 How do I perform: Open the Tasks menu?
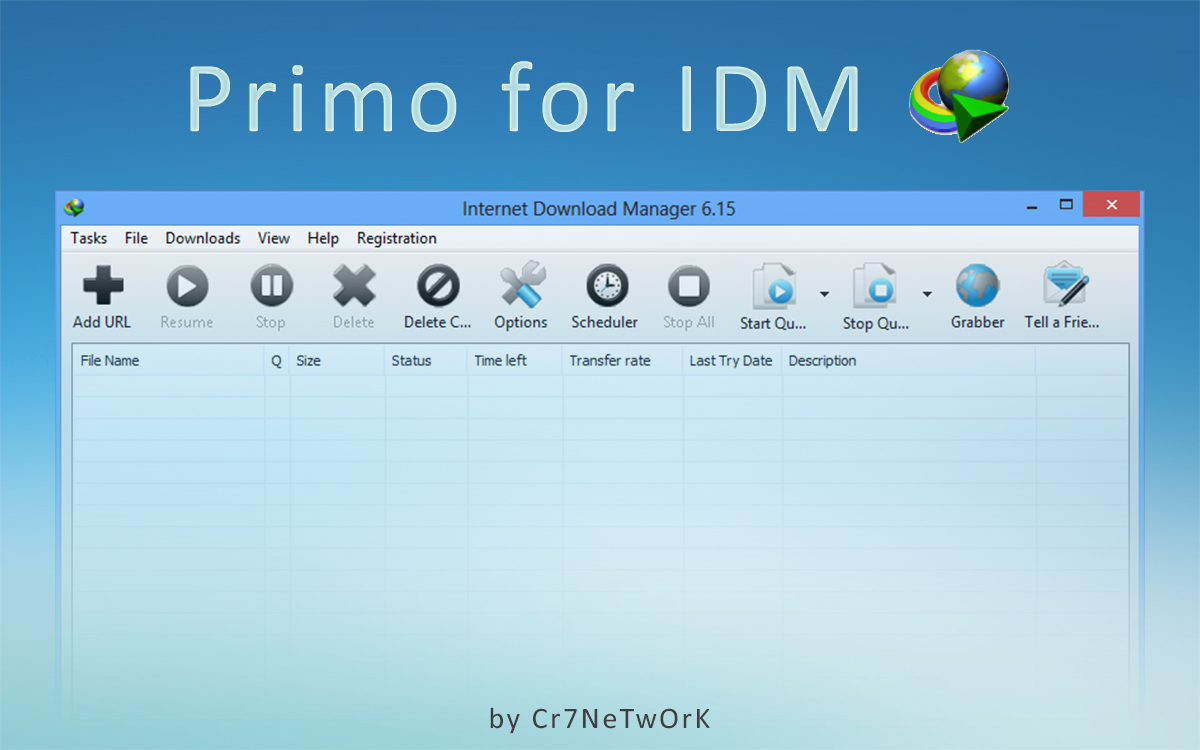coord(89,238)
